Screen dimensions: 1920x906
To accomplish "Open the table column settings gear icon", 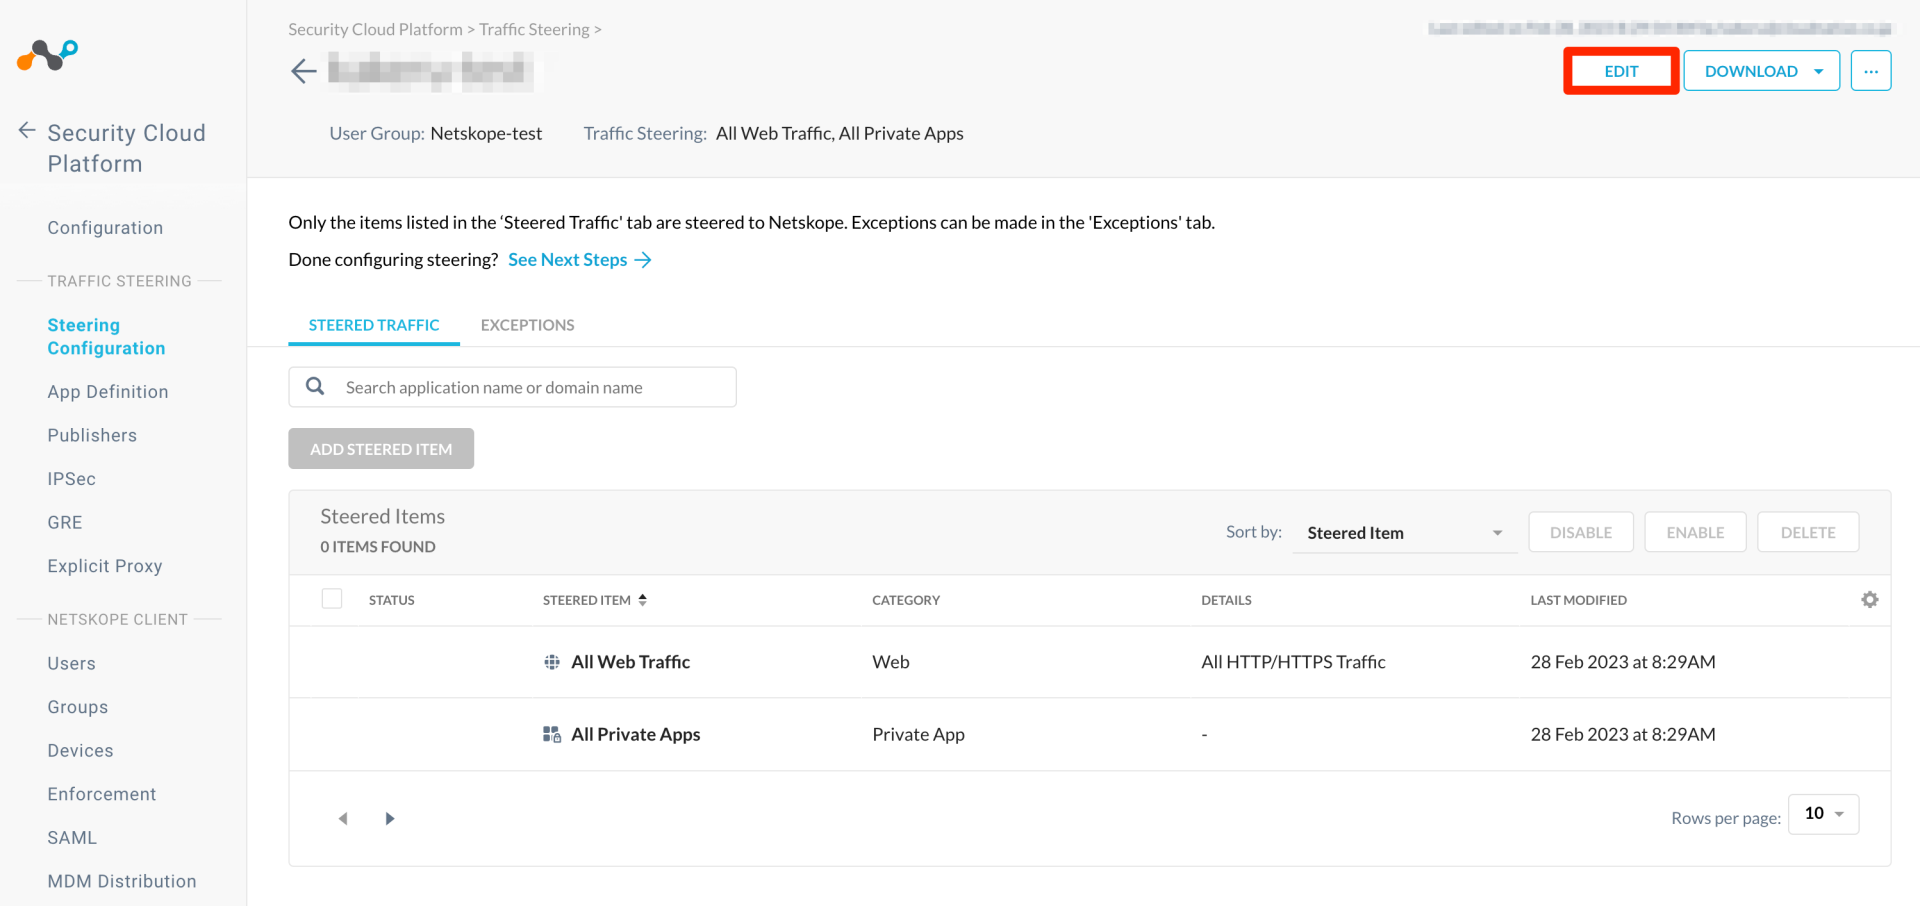I will (x=1870, y=599).
